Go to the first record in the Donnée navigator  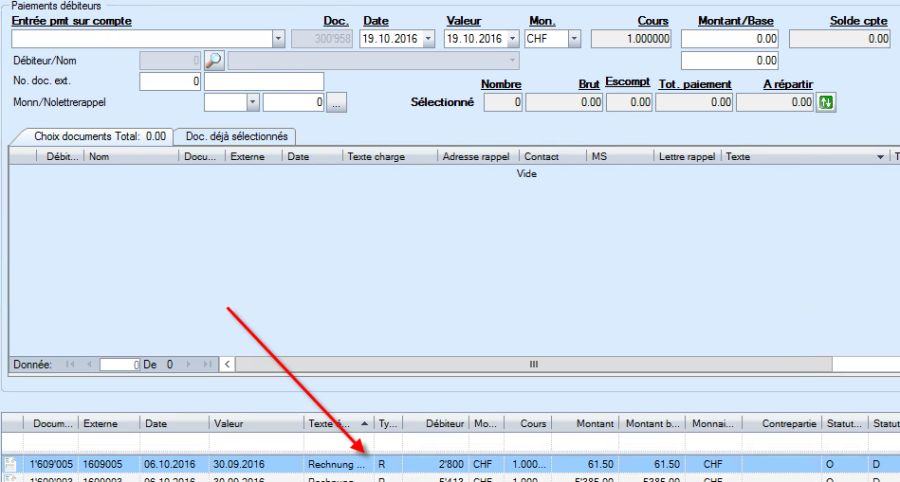(x=71, y=365)
